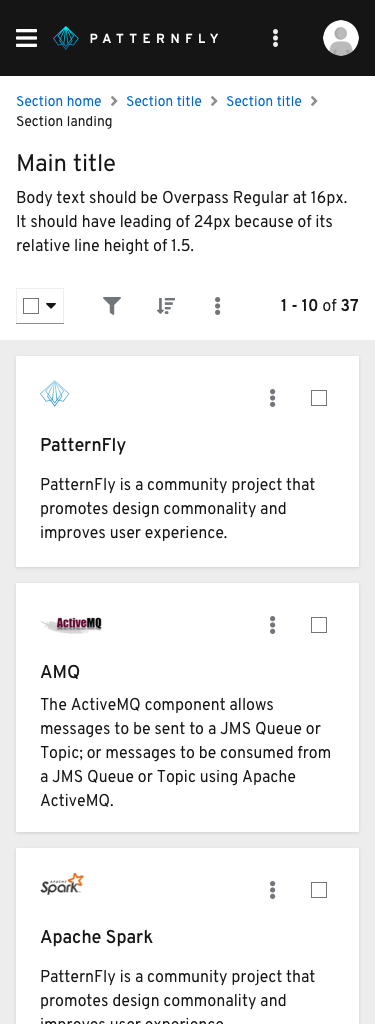Check the PatternFly card checkbox
The width and height of the screenshot is (375, 1024).
(319, 398)
